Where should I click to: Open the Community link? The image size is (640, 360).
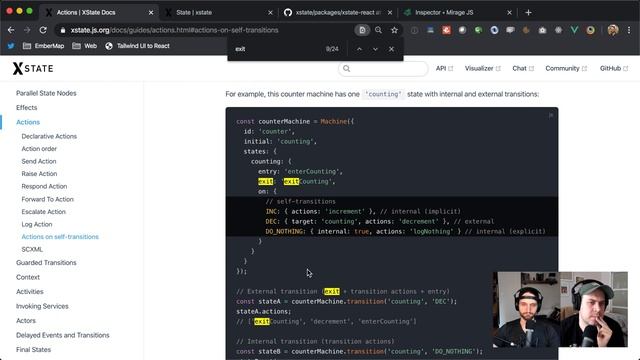pyautogui.click(x=566, y=69)
